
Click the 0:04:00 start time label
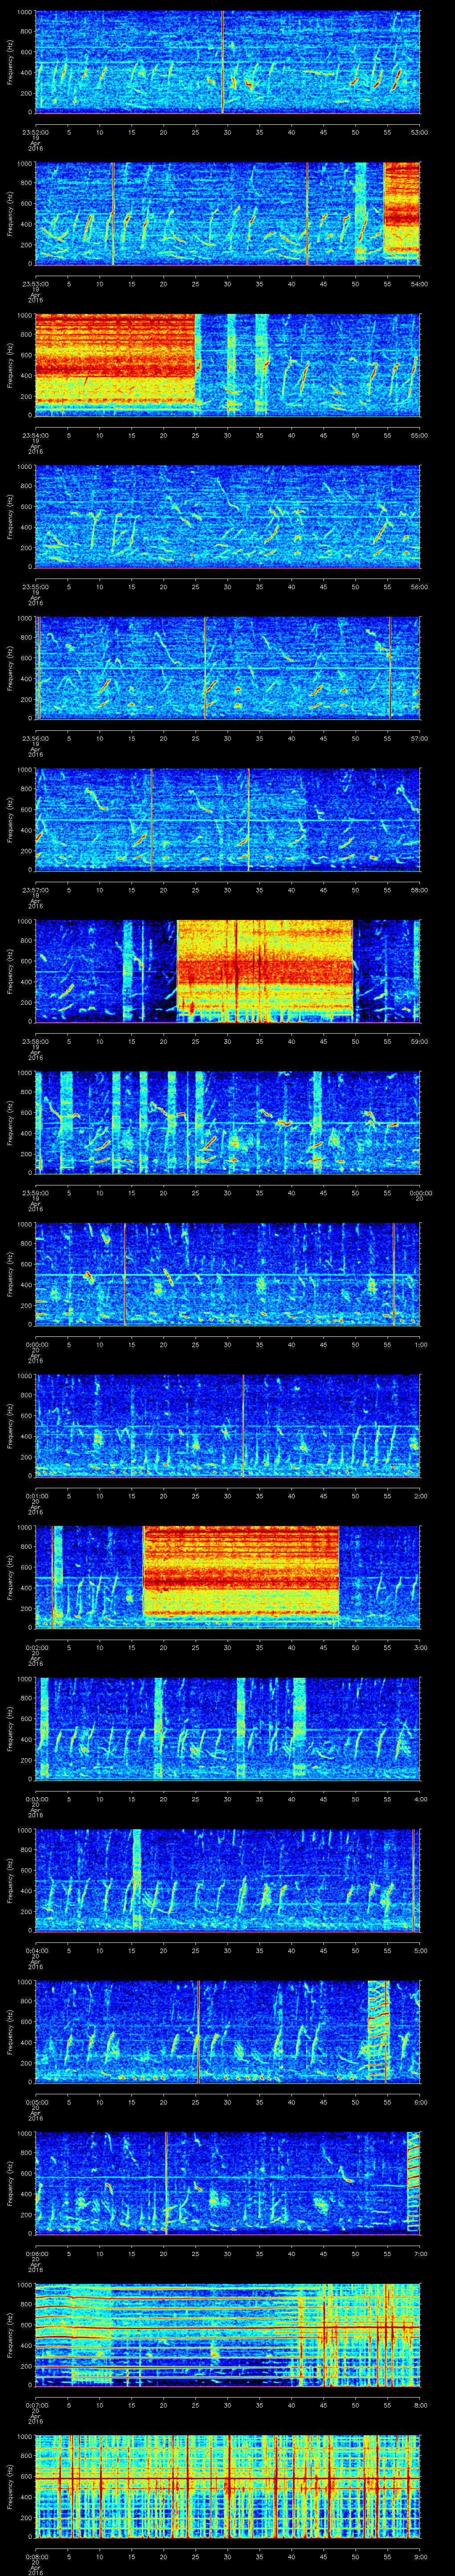click(36, 1951)
